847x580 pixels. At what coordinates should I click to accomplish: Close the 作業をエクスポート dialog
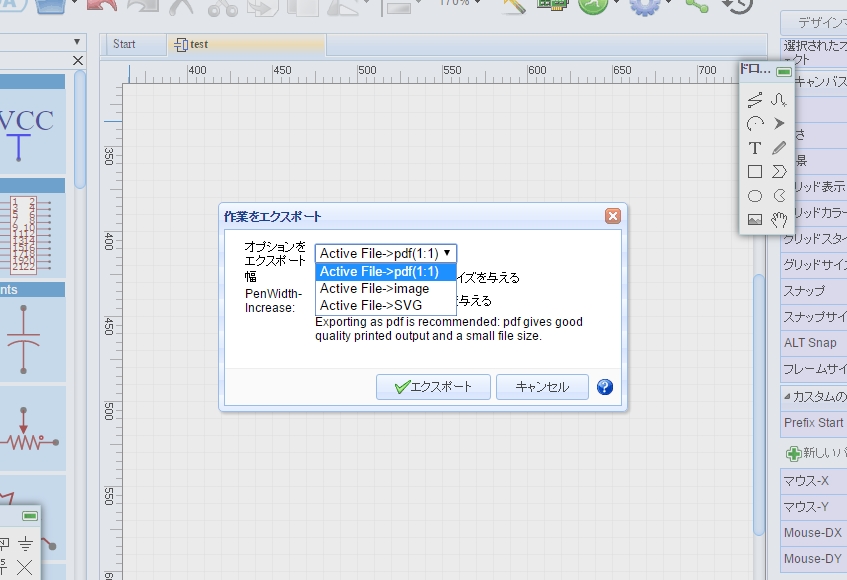pyautogui.click(x=613, y=216)
